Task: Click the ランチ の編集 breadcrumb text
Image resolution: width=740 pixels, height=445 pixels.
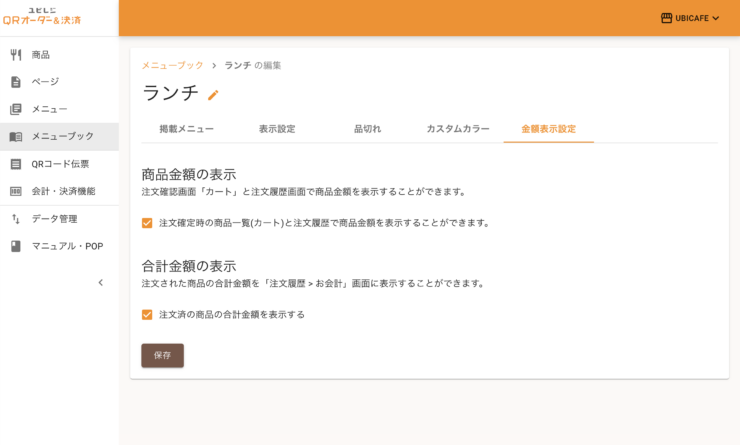Action: click(252, 65)
